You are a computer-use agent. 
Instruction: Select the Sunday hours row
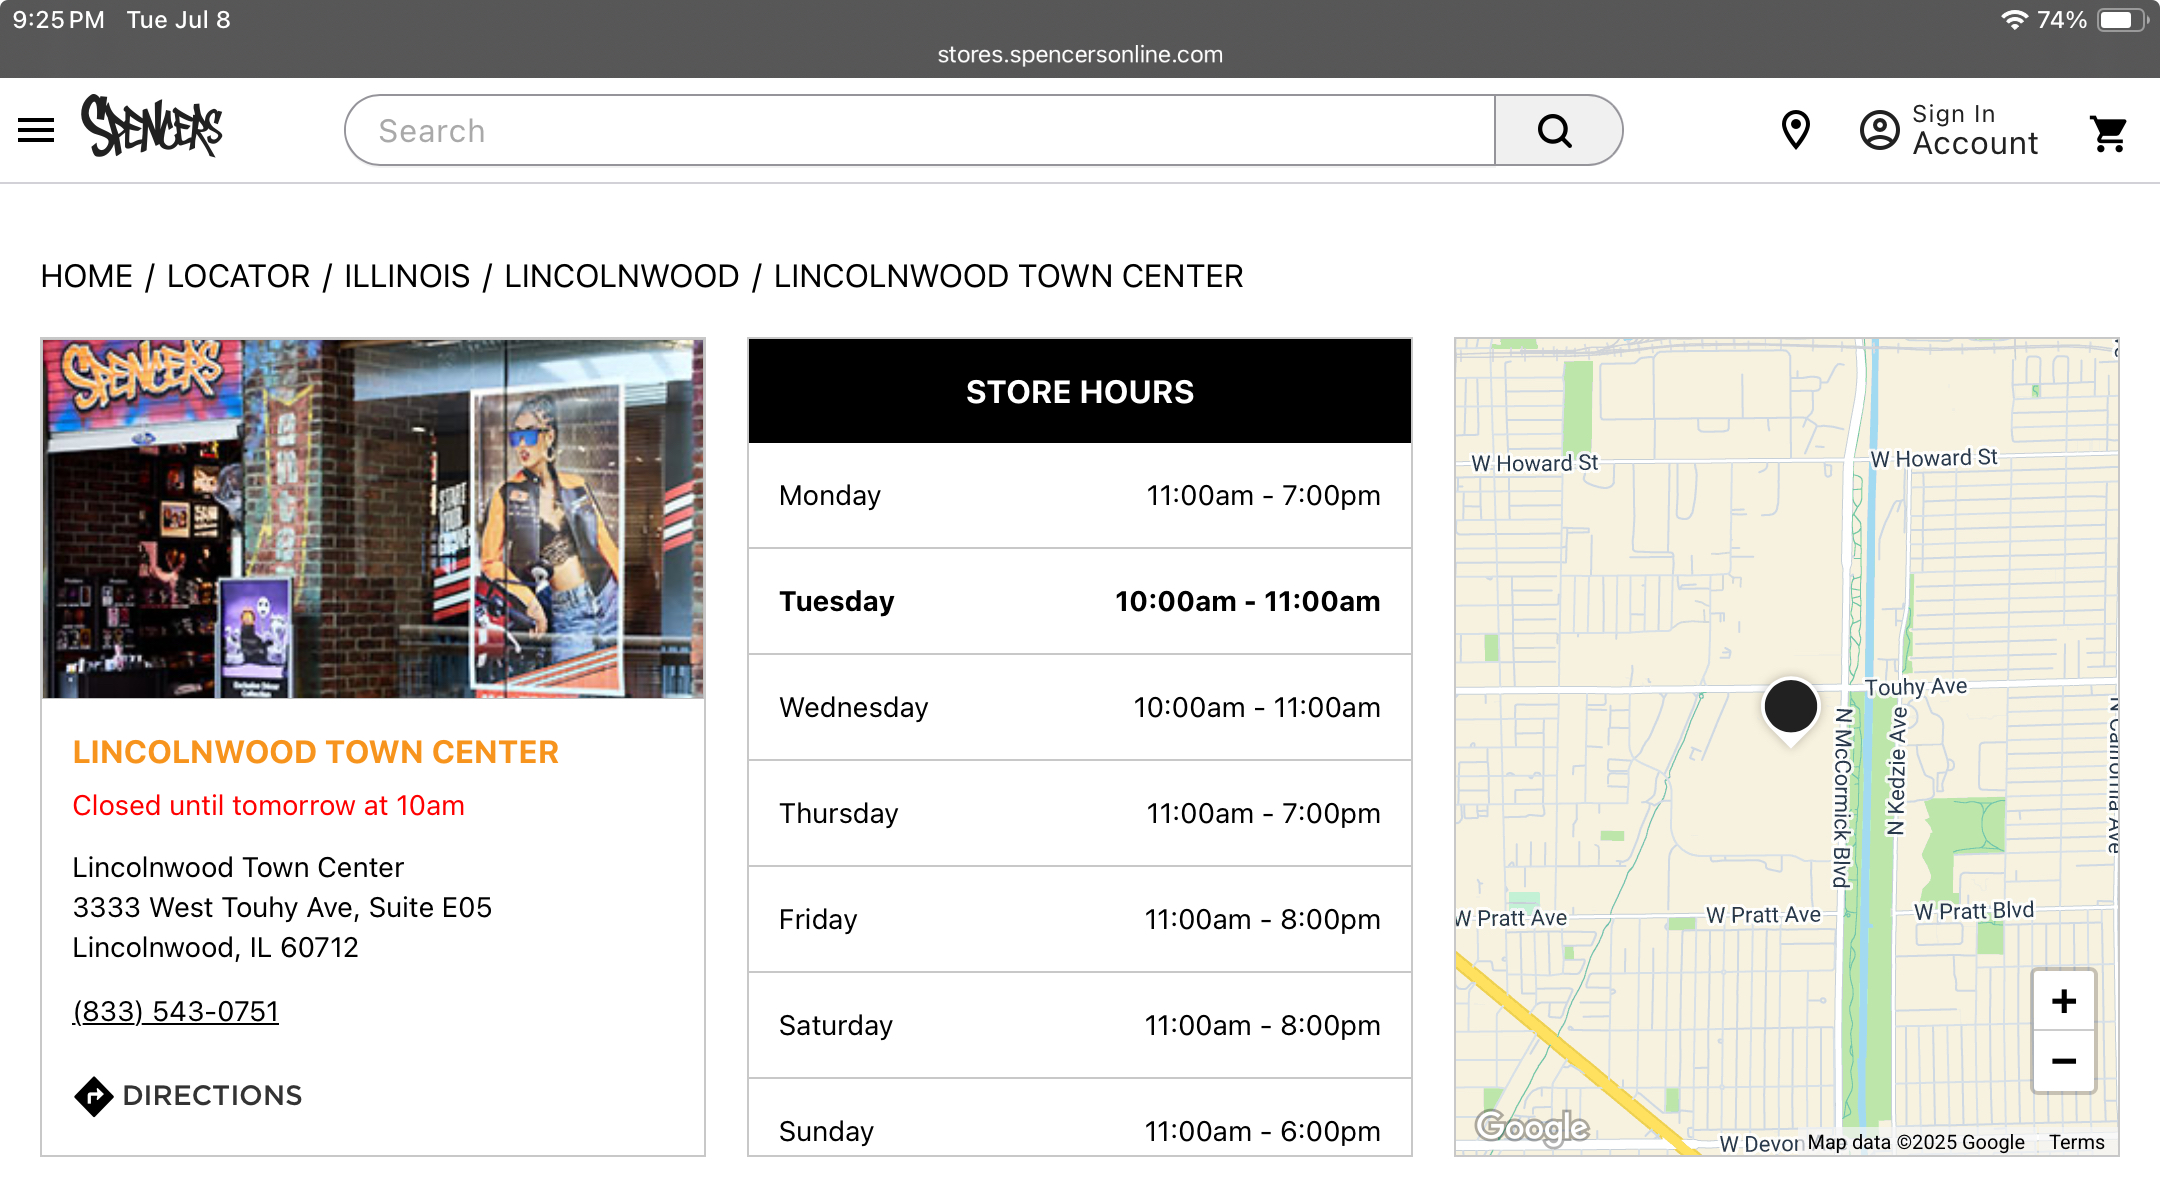[1080, 1118]
